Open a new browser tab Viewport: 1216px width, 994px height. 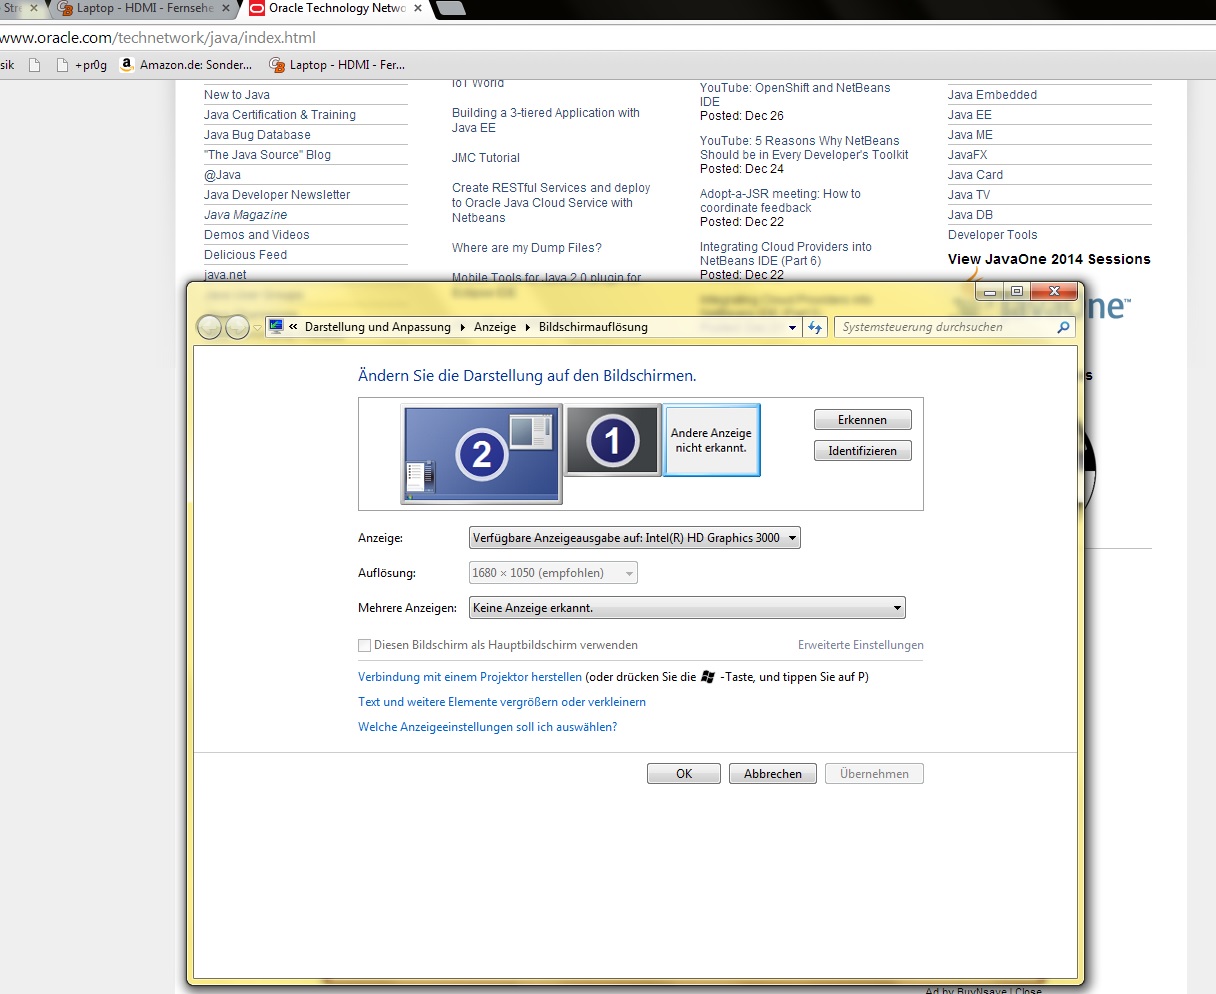click(x=451, y=9)
